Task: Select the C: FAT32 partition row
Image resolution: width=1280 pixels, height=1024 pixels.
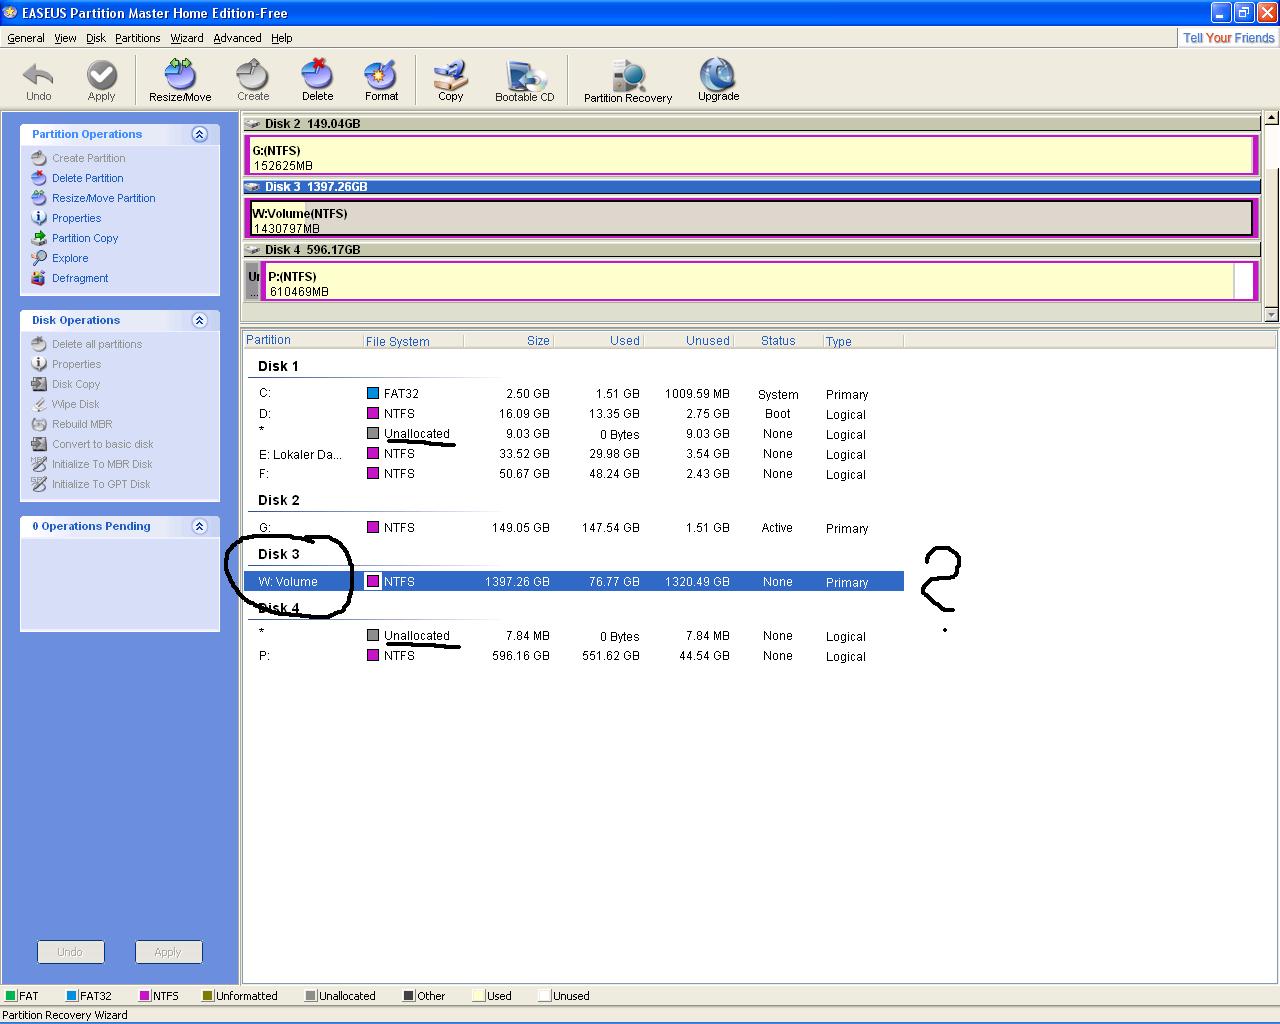Action: pos(574,394)
